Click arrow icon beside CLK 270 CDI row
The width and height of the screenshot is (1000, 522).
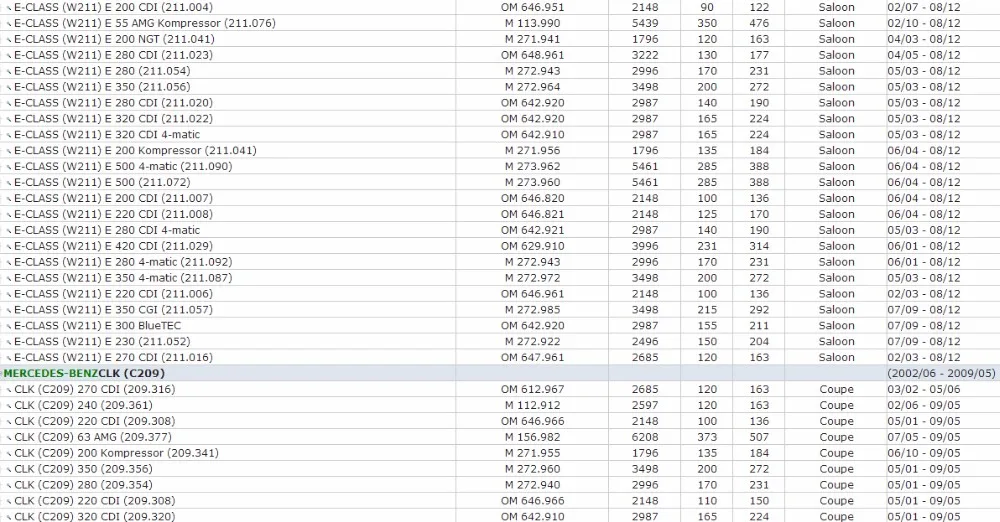click(9, 391)
